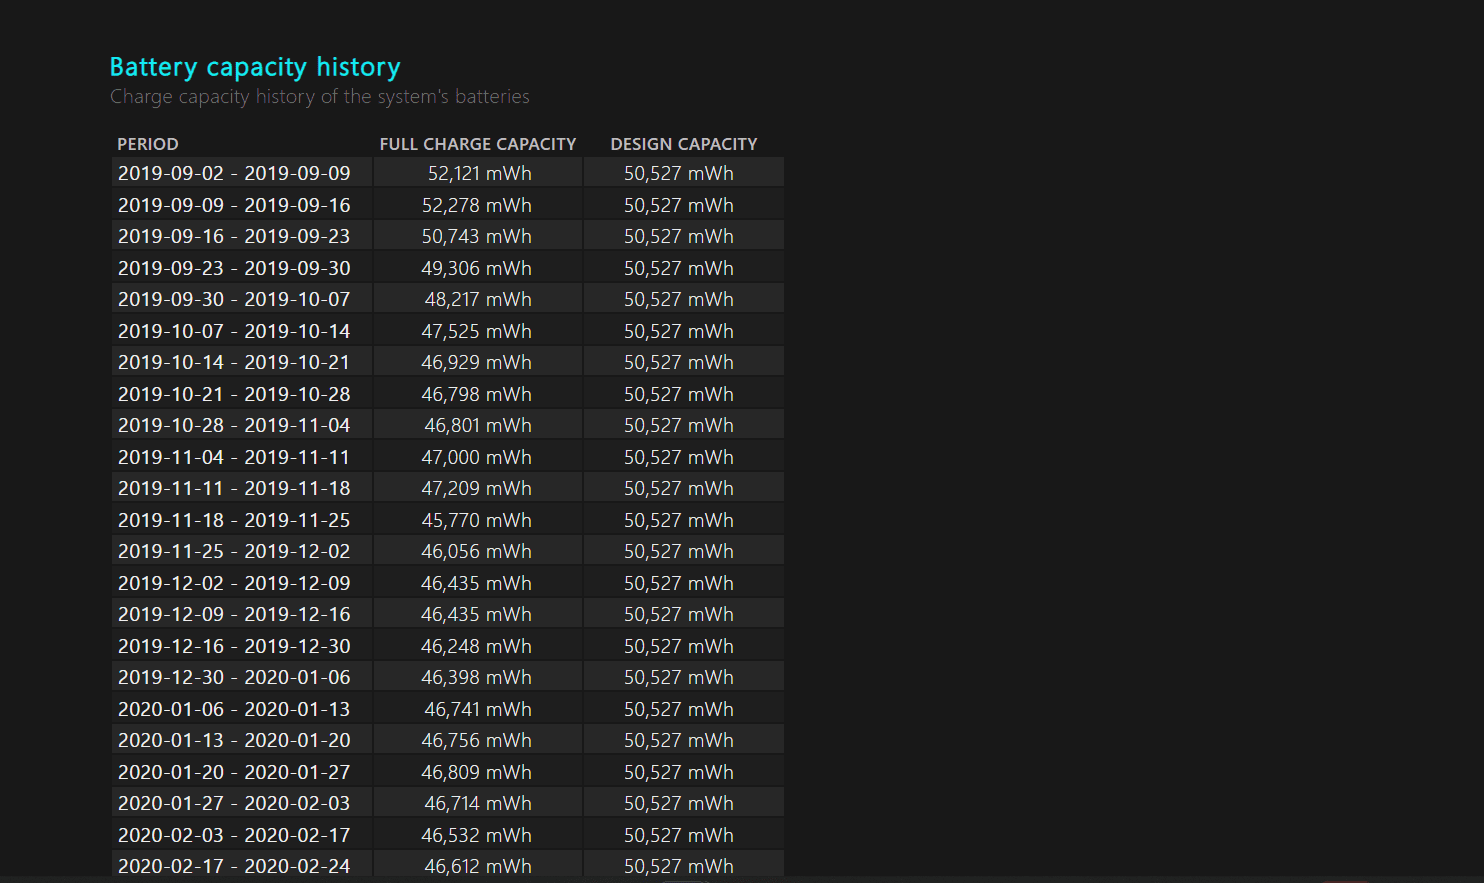Select period 2019-09-30 - 2019-10-07
Image resolution: width=1484 pixels, height=883 pixels.
(x=234, y=299)
